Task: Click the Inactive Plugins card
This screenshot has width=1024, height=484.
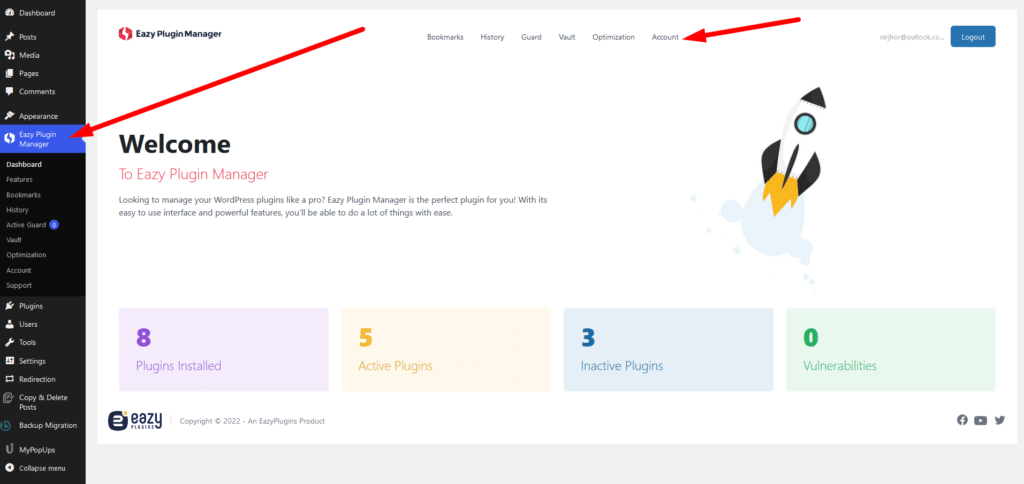Action: [668, 349]
